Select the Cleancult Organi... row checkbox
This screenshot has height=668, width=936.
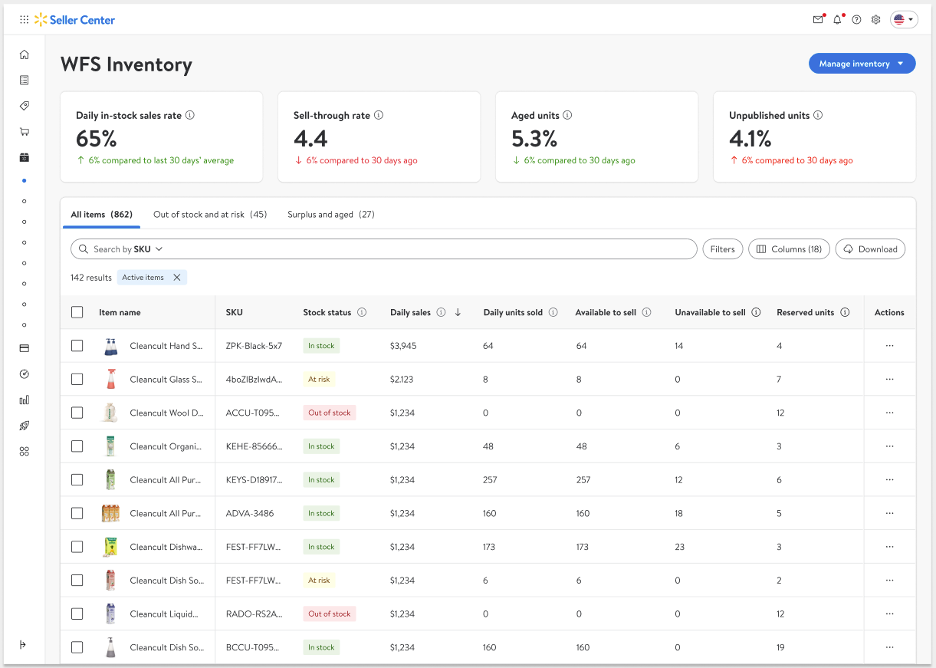(77, 446)
